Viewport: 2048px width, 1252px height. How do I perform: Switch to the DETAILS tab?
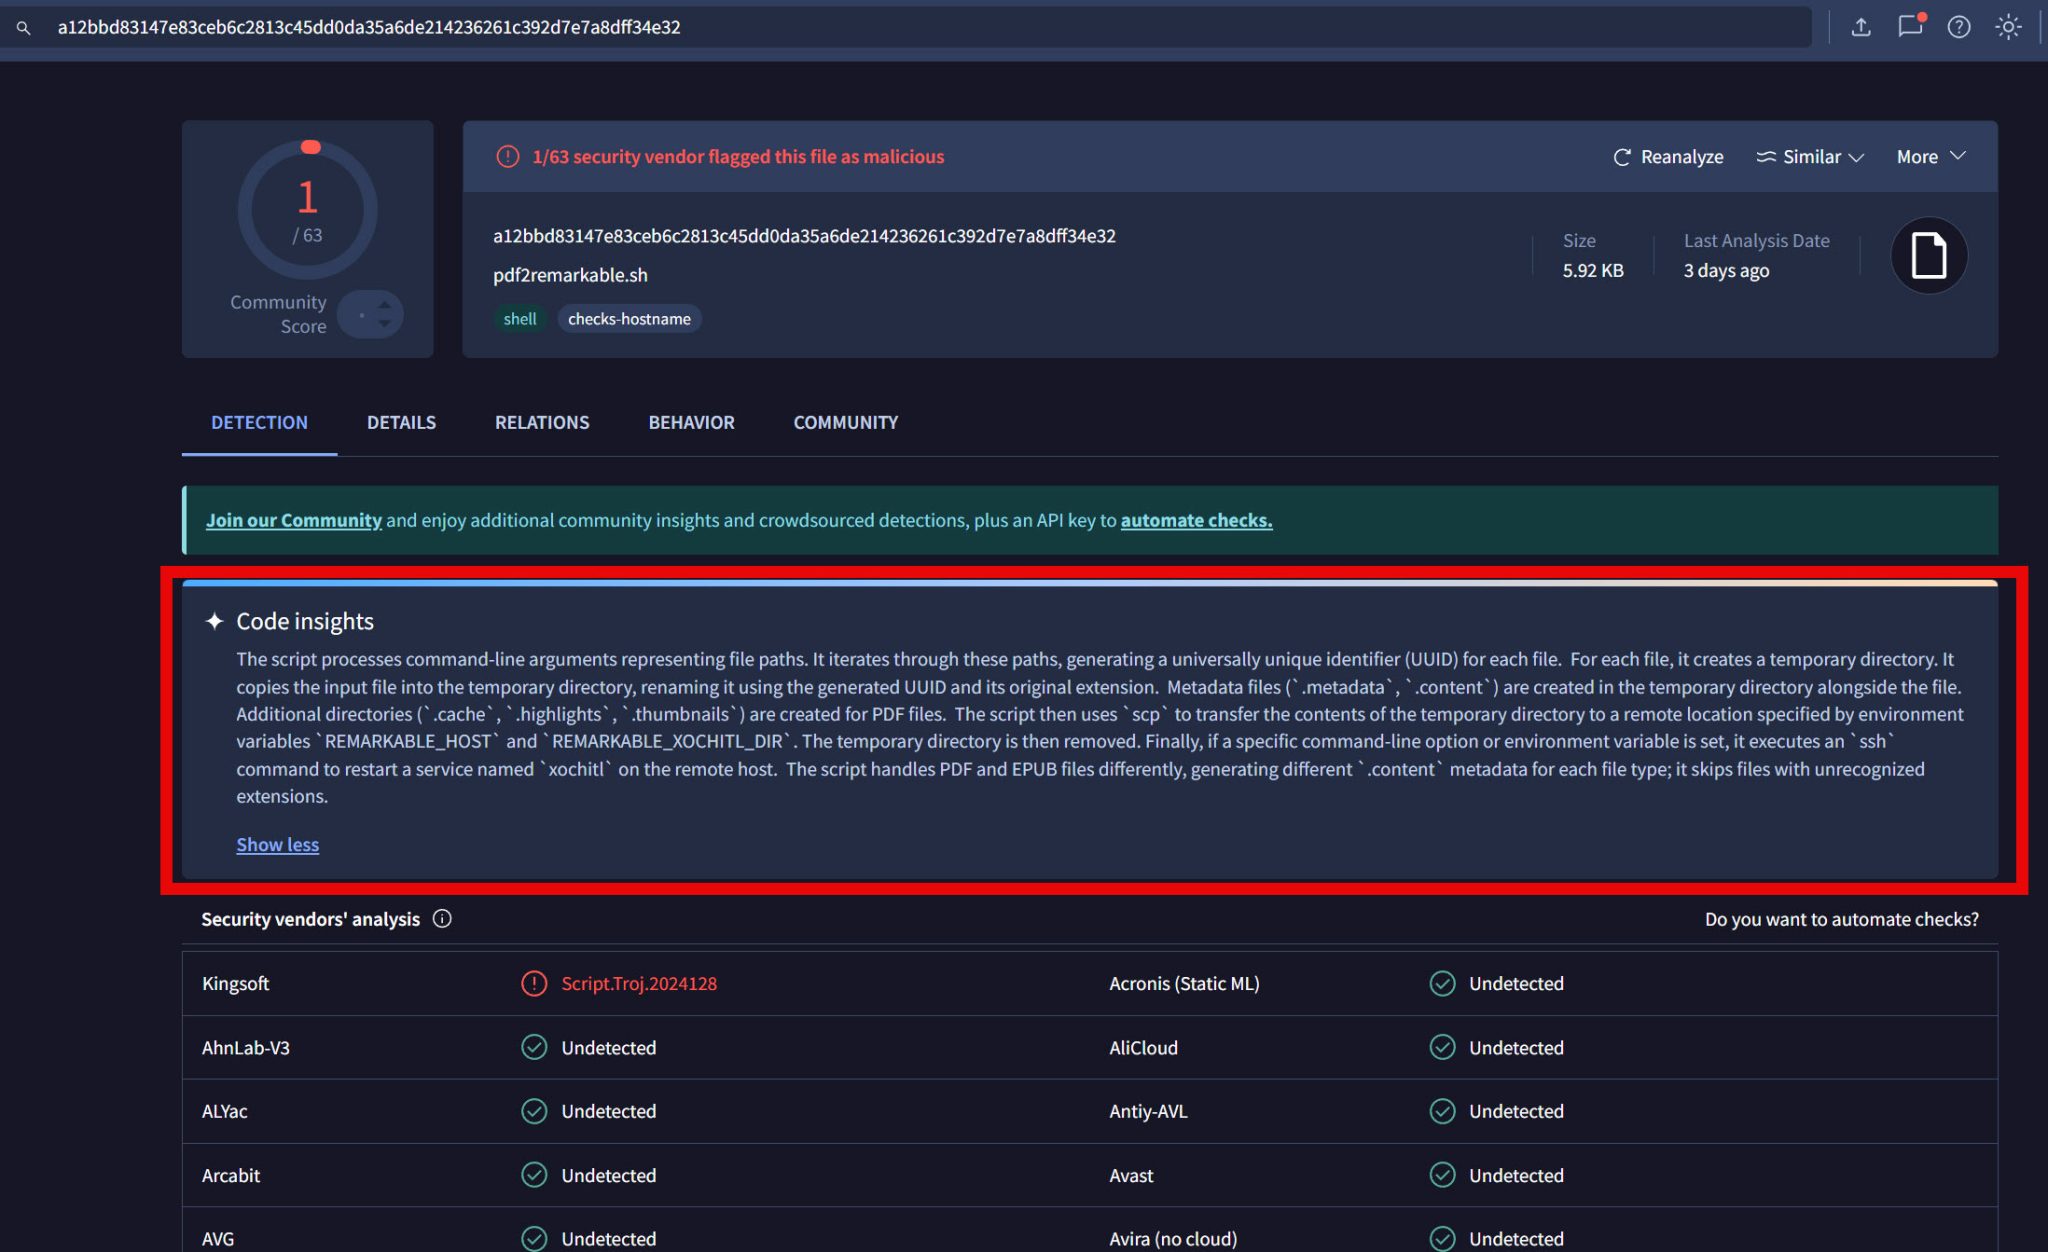point(401,423)
